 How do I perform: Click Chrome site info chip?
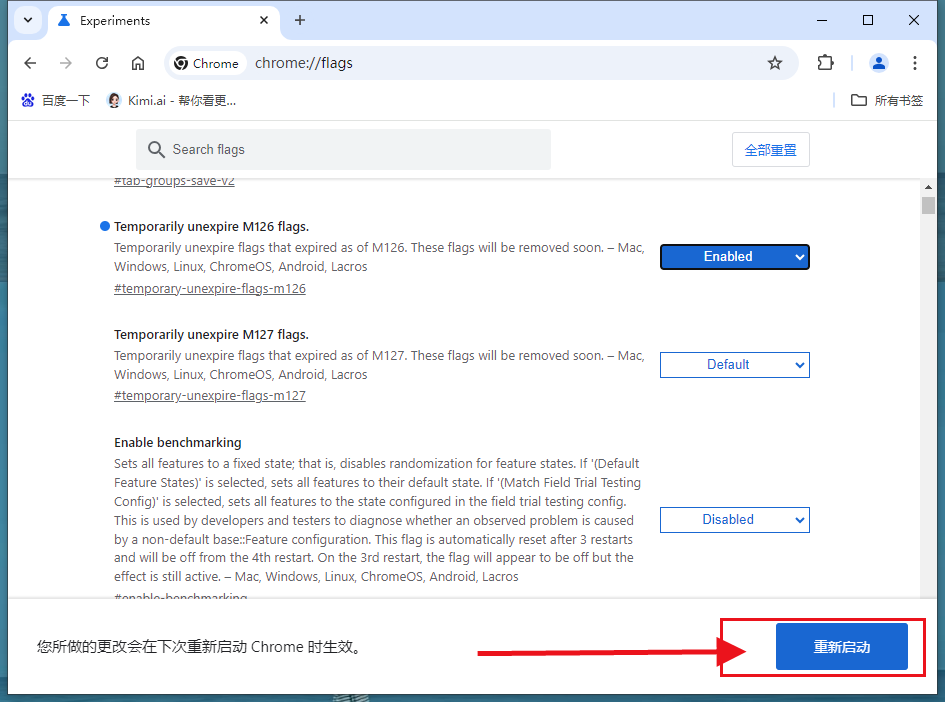[206, 63]
